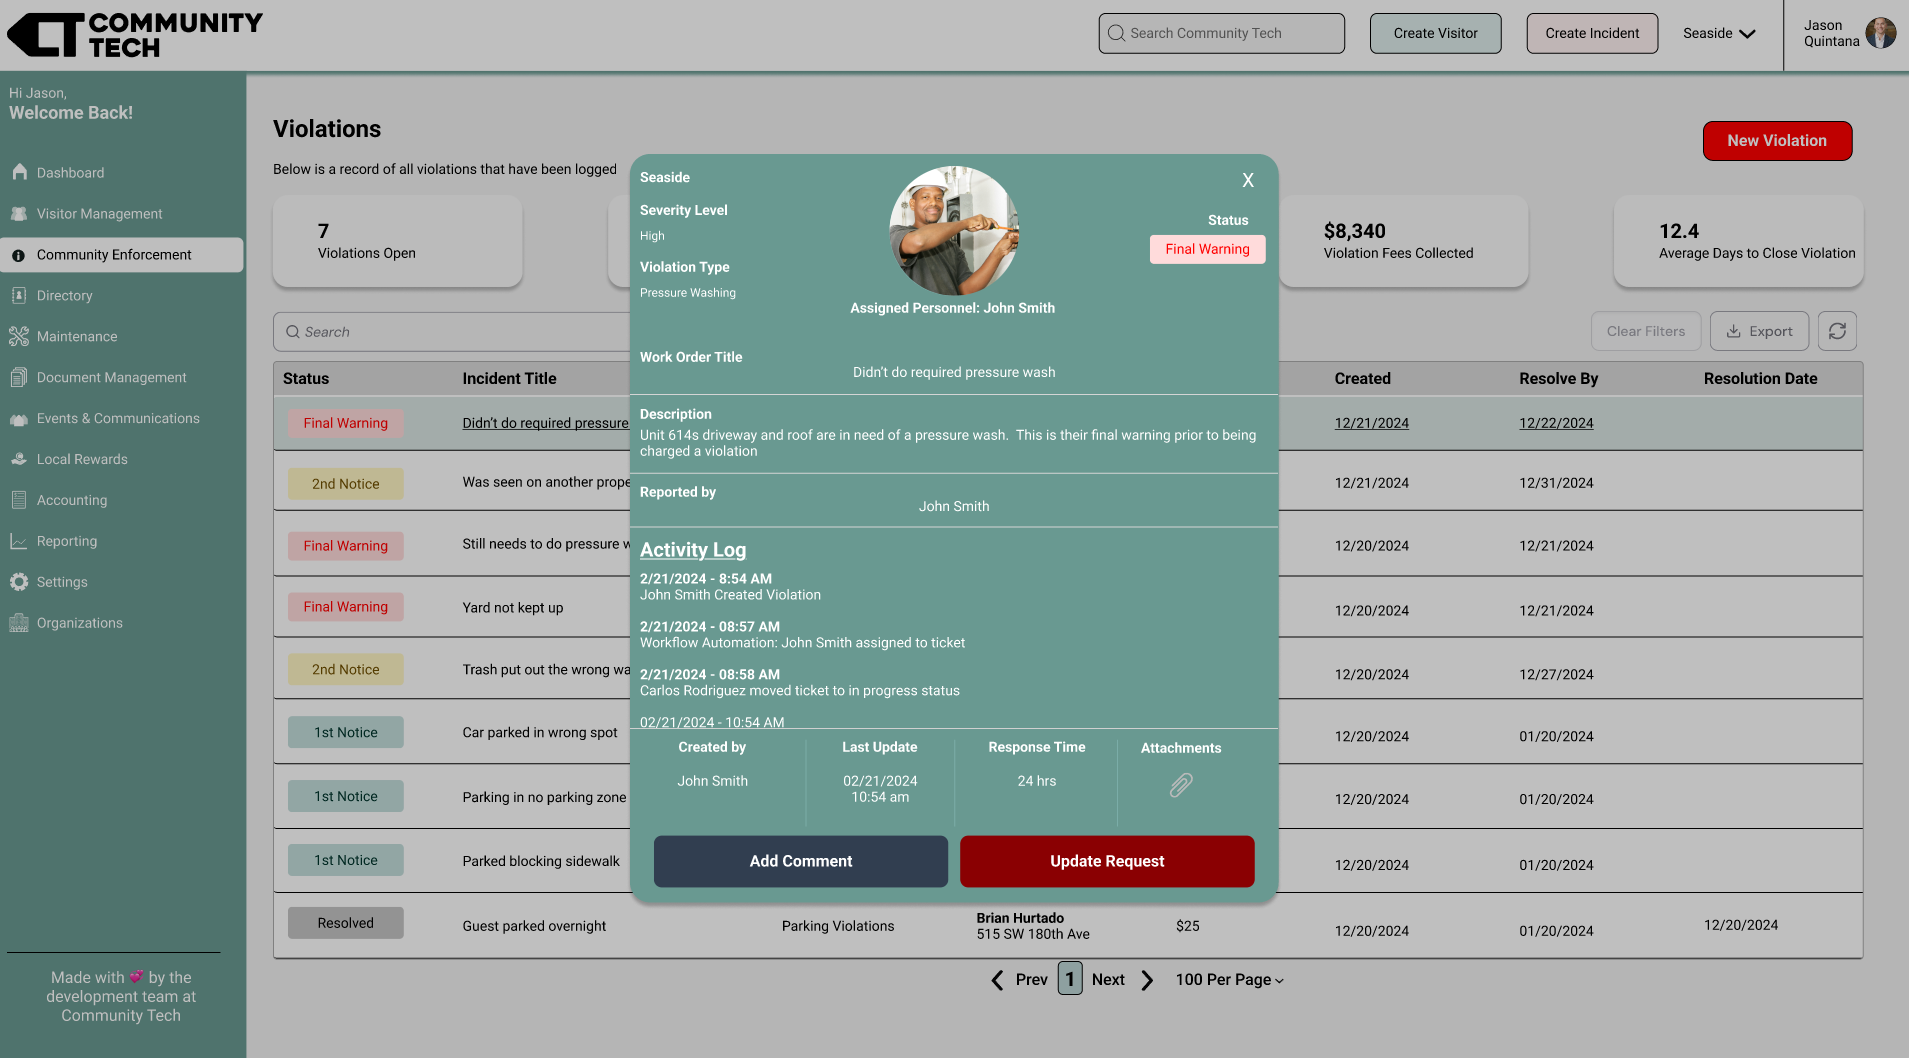Click the Add Comment button
The width and height of the screenshot is (1909, 1058).
[801, 861]
